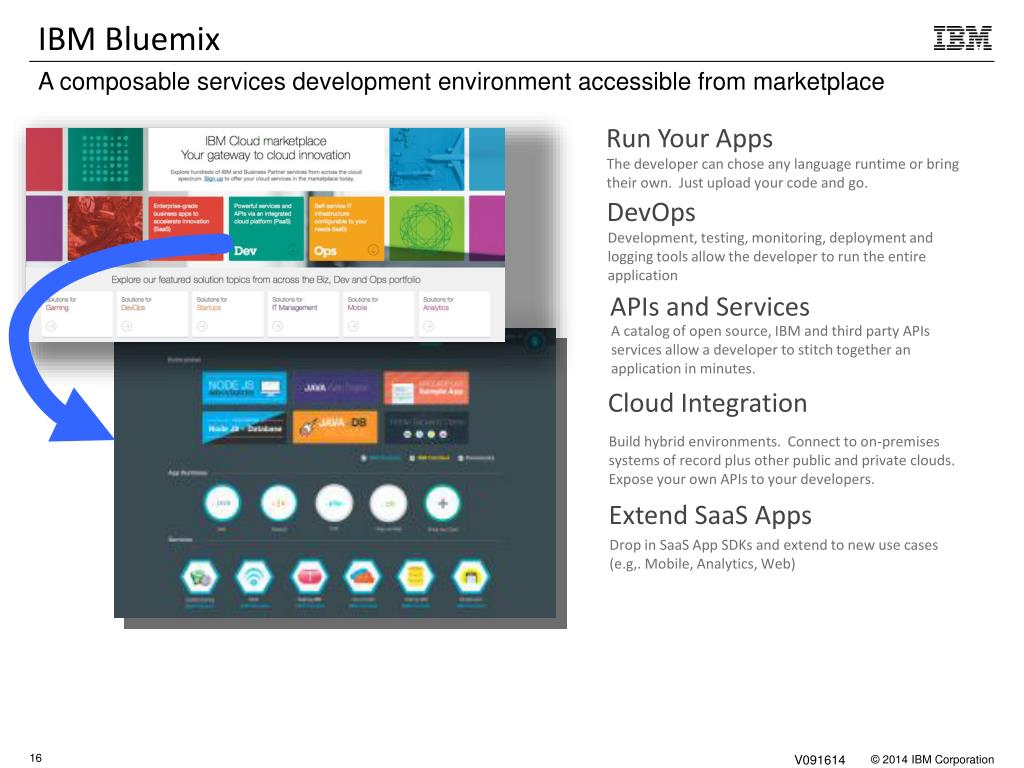This screenshot has height=768, width=1024.
Task: Open the Solutions for Gaming card
Action: [x=76, y=314]
